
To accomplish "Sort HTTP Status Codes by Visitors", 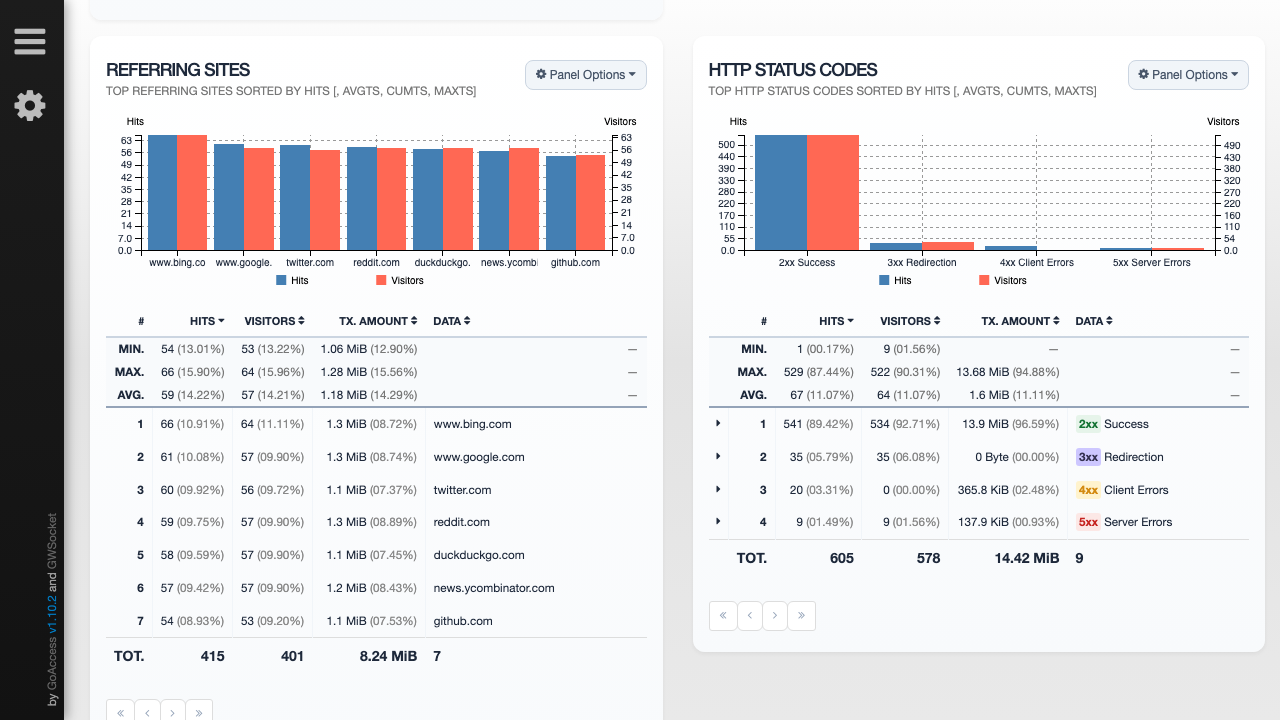I will coord(910,321).
